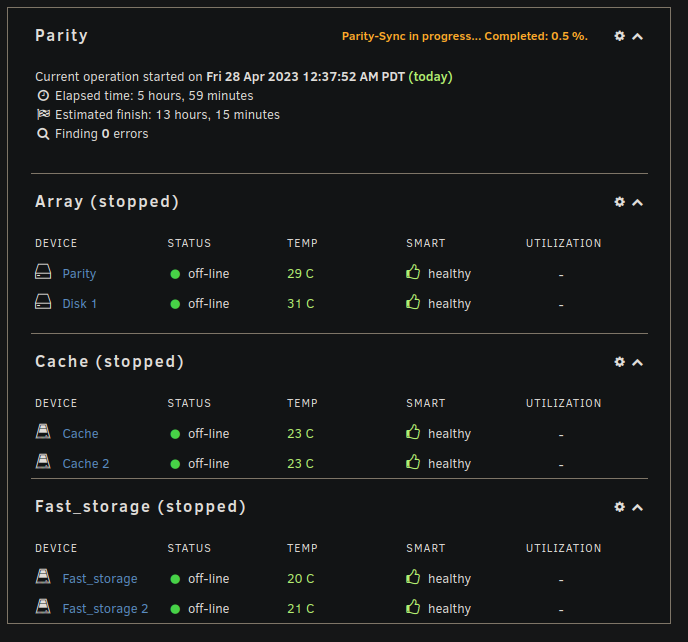Click the SMART thumbs-up icon for Fast_storage 2
Viewport: 688px width, 642px height.
tap(413, 607)
